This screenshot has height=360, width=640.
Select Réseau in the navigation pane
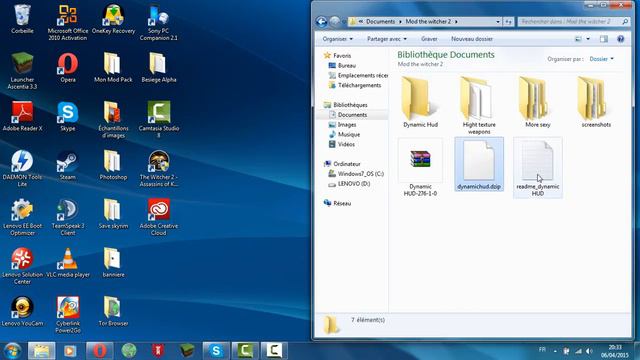[342, 203]
